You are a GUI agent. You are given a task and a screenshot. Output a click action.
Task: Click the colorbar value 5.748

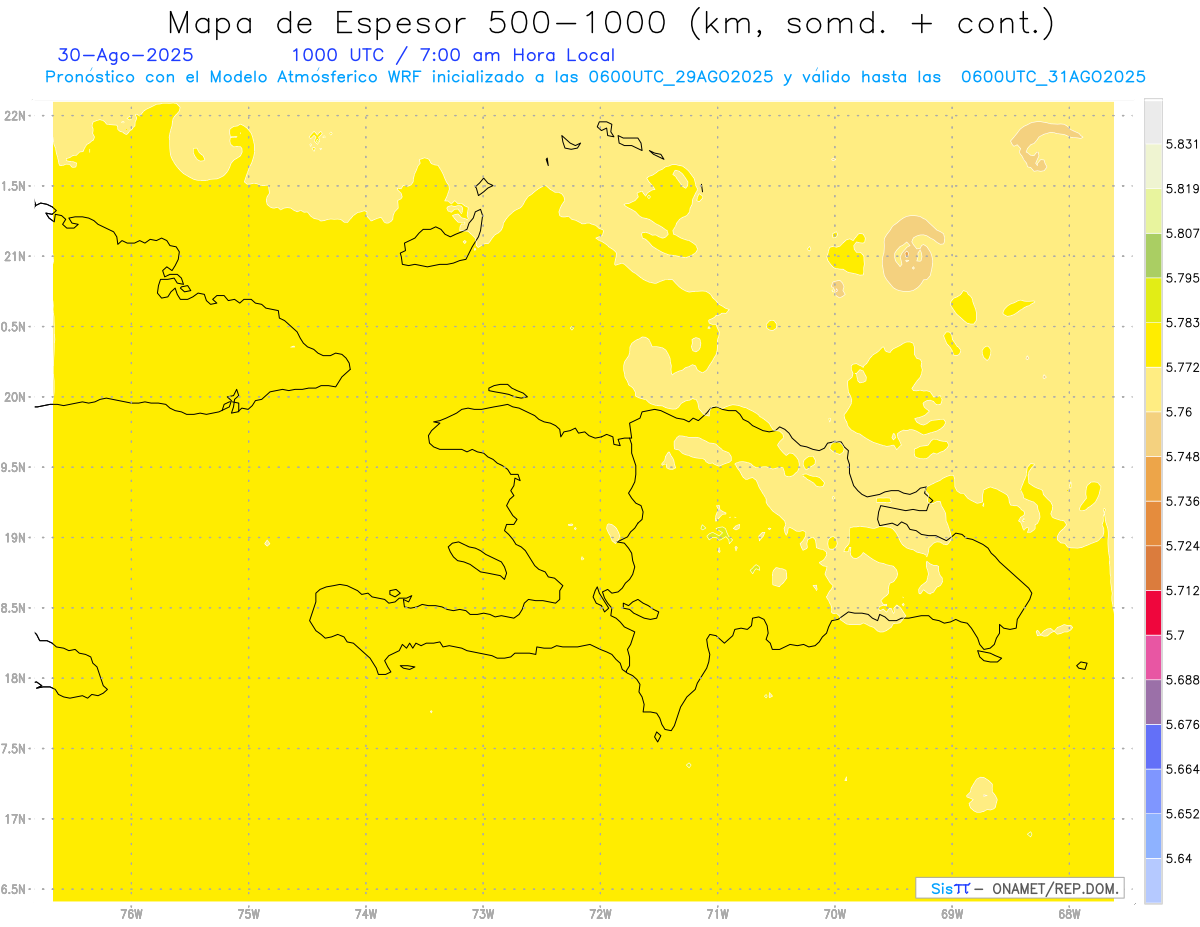pos(1183,456)
